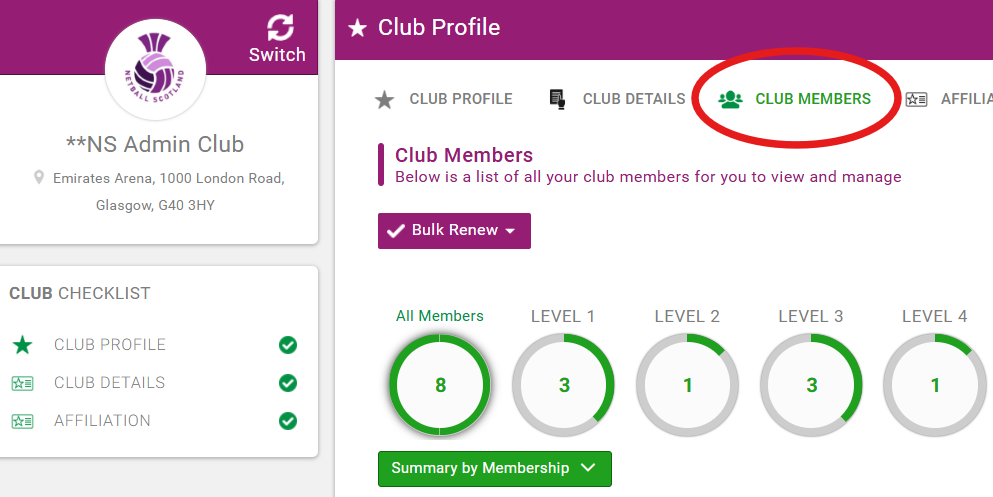The height and width of the screenshot is (497, 993).
Task: Click the Netball Scotland club logo
Action: 155,69
